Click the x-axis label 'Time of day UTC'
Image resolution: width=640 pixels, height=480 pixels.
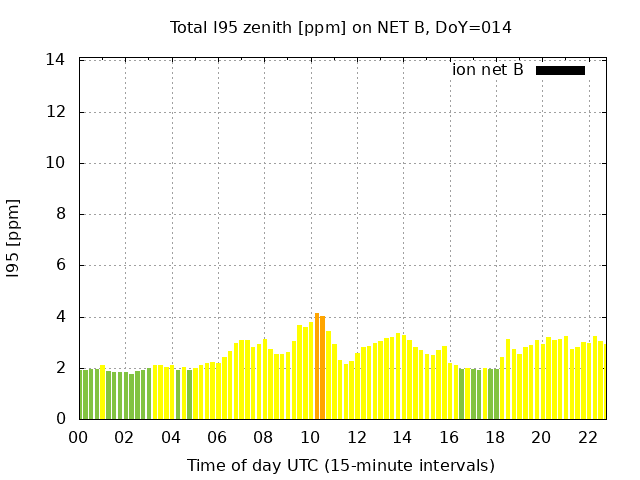[x=340, y=465]
